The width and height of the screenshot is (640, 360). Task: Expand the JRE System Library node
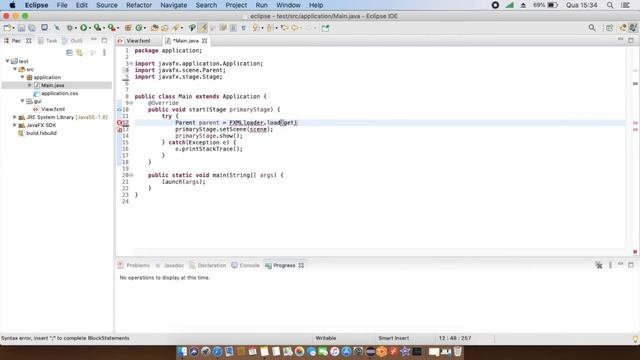point(15,117)
